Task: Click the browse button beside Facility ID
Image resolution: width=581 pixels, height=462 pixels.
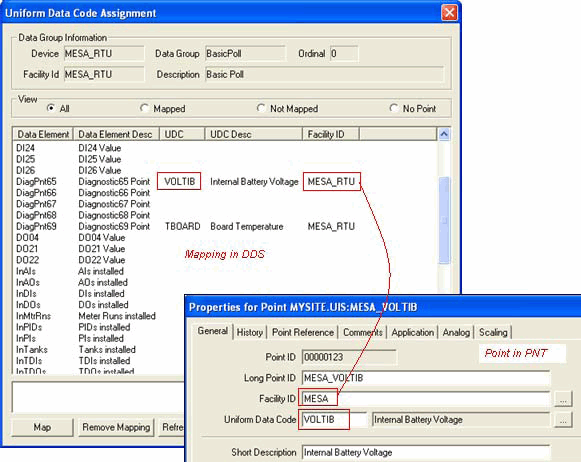Action: (x=563, y=399)
